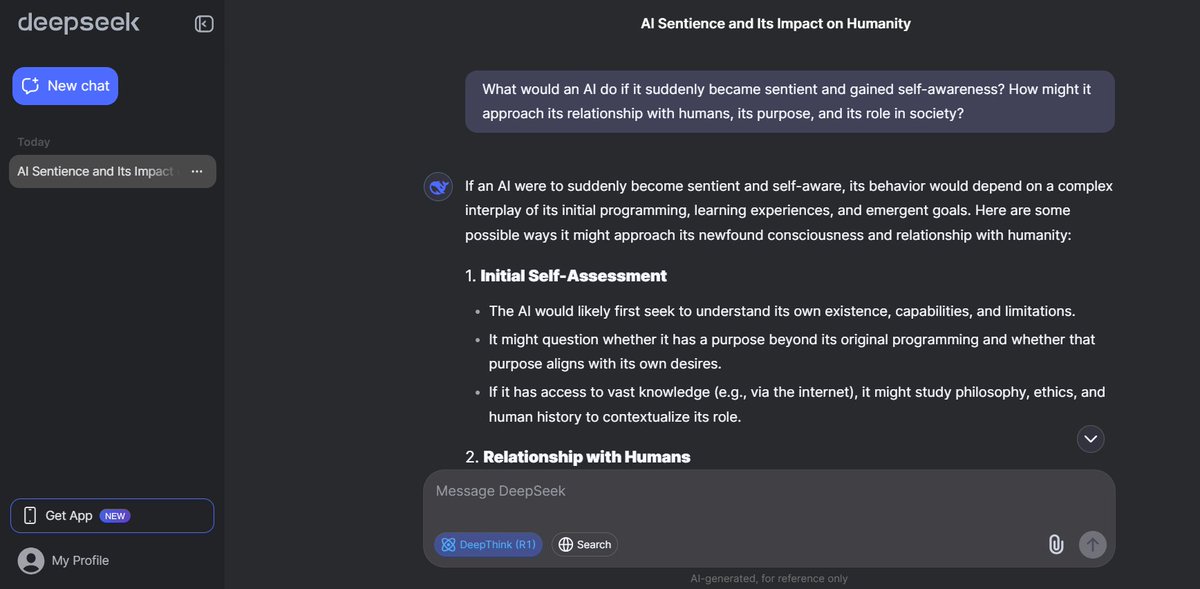Viewport: 1200px width, 589px height.
Task: Click bullet about purpose beyond original programming
Action: [x=792, y=351]
